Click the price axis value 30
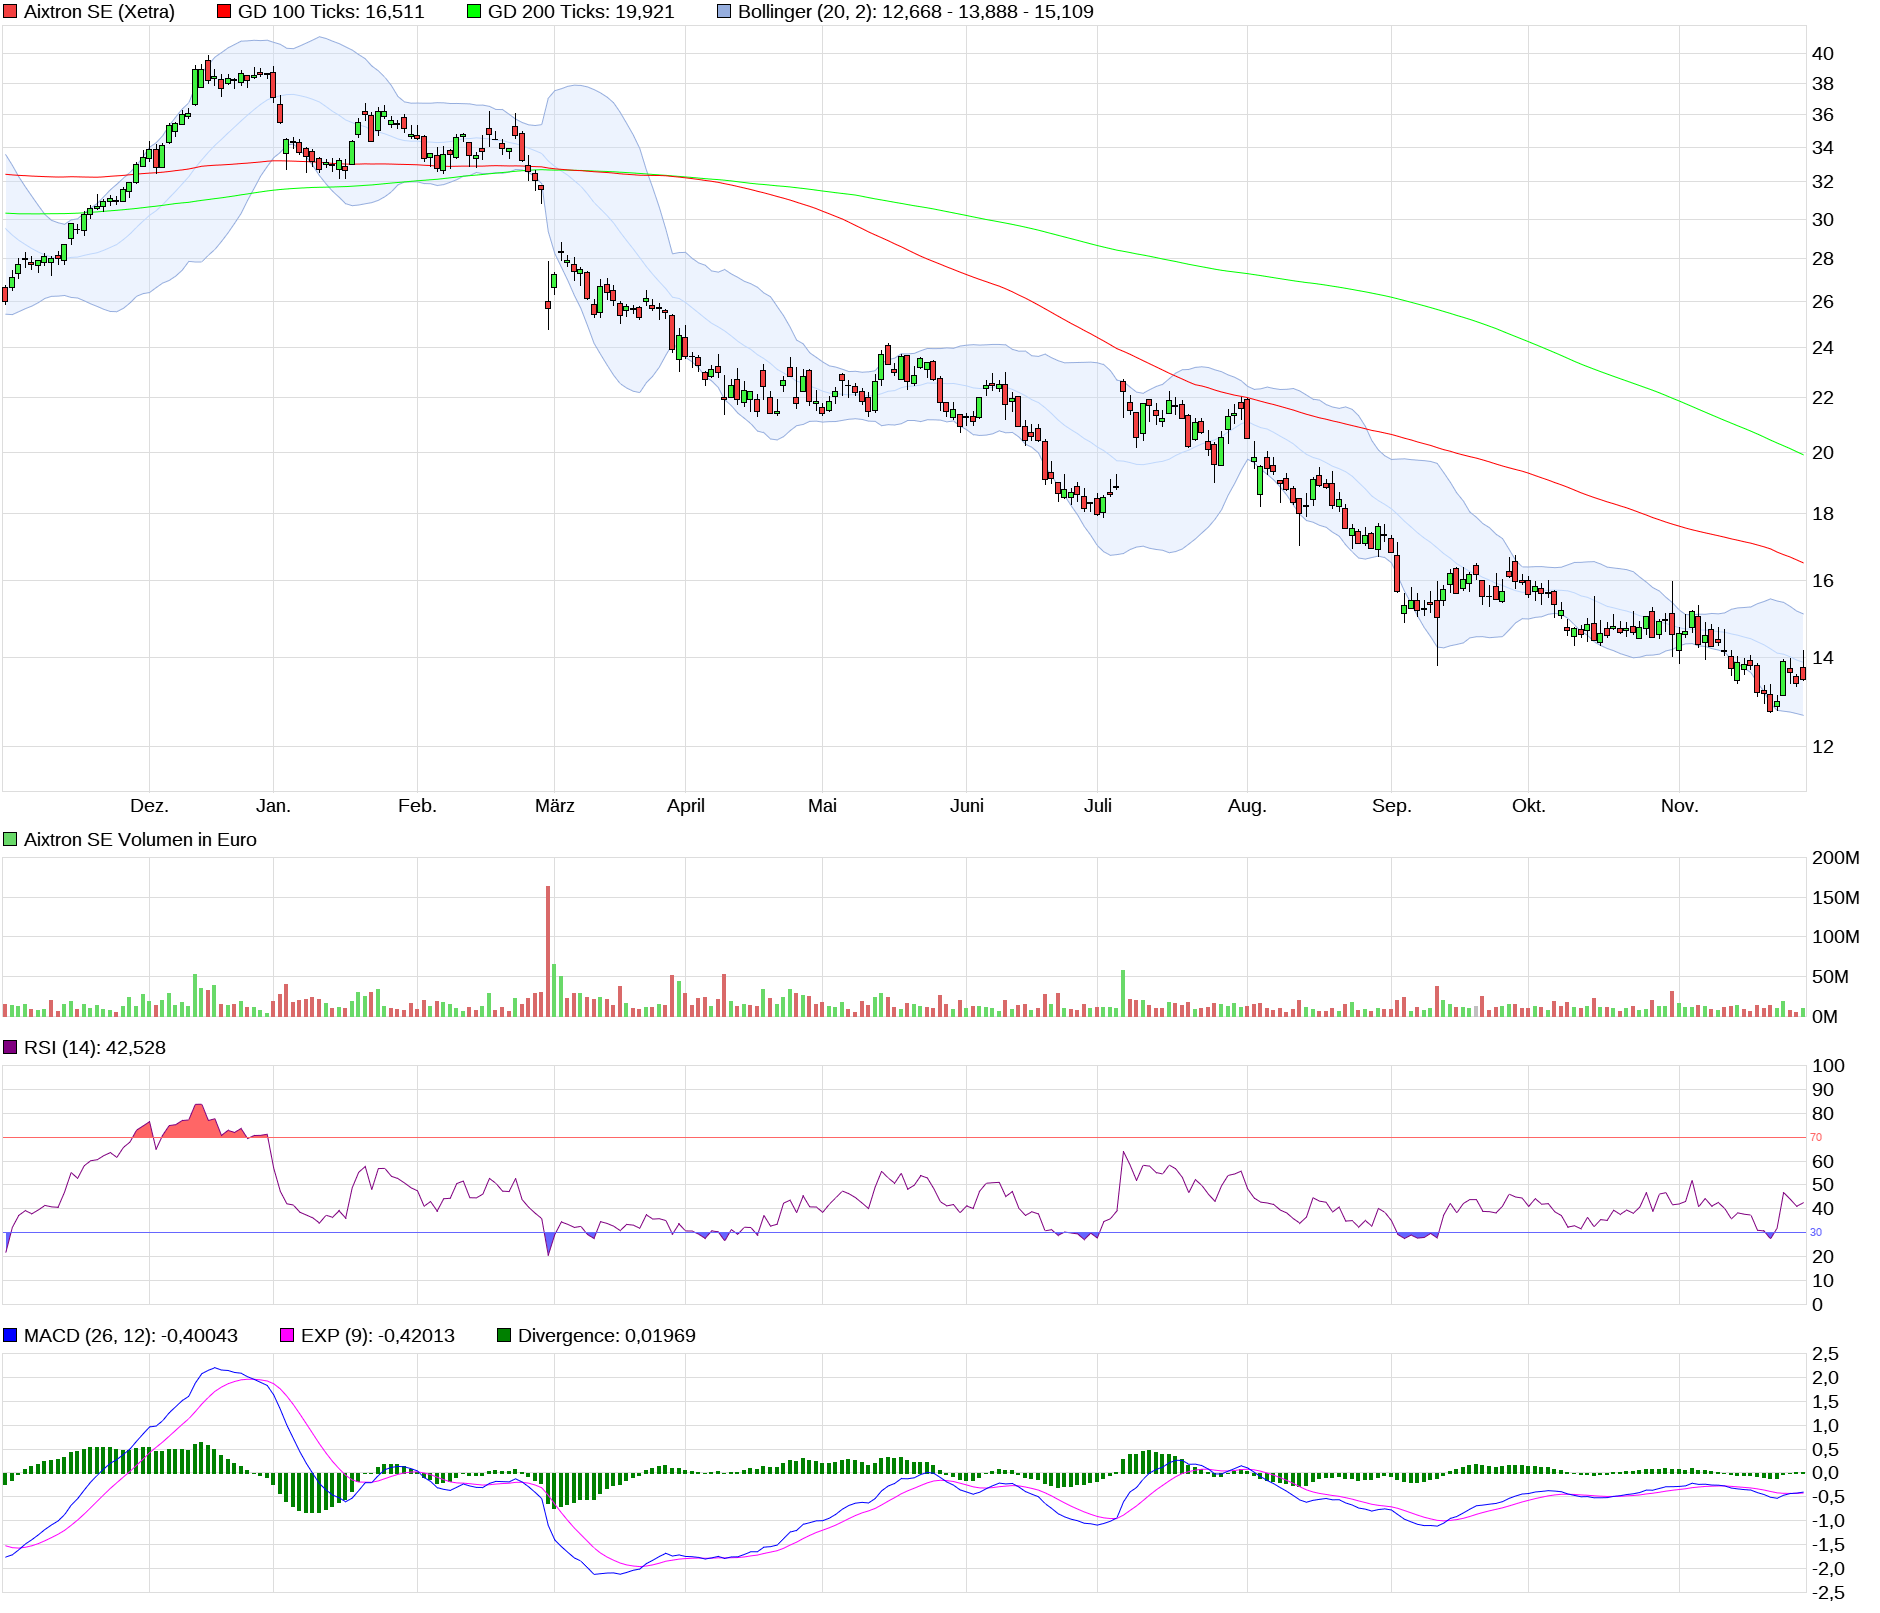Screen dimensions: 1880x1613 [1823, 220]
